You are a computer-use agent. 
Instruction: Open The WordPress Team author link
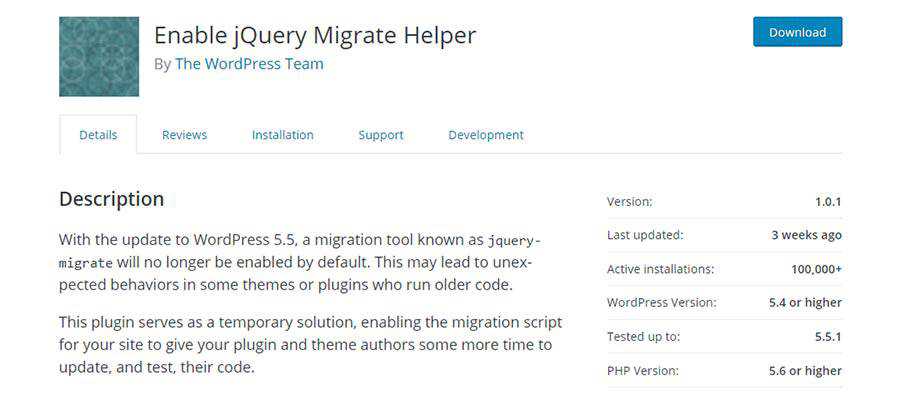(249, 64)
